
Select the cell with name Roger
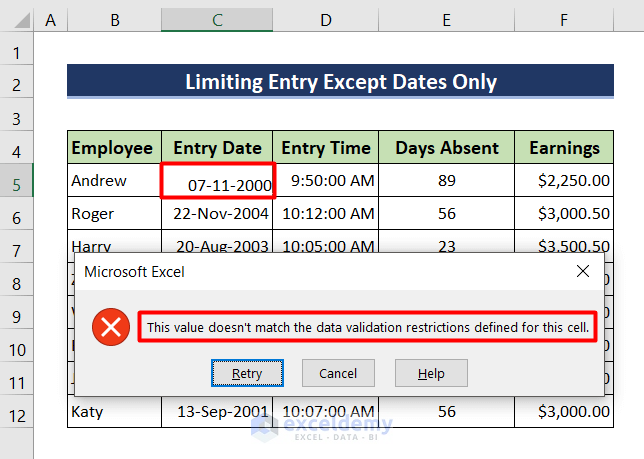click(113, 214)
